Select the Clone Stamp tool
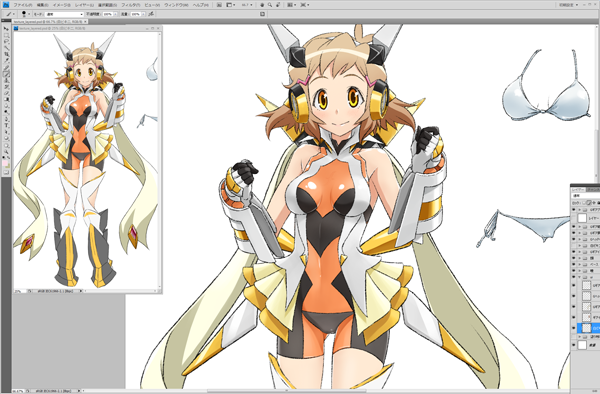 pyautogui.click(x=7, y=80)
